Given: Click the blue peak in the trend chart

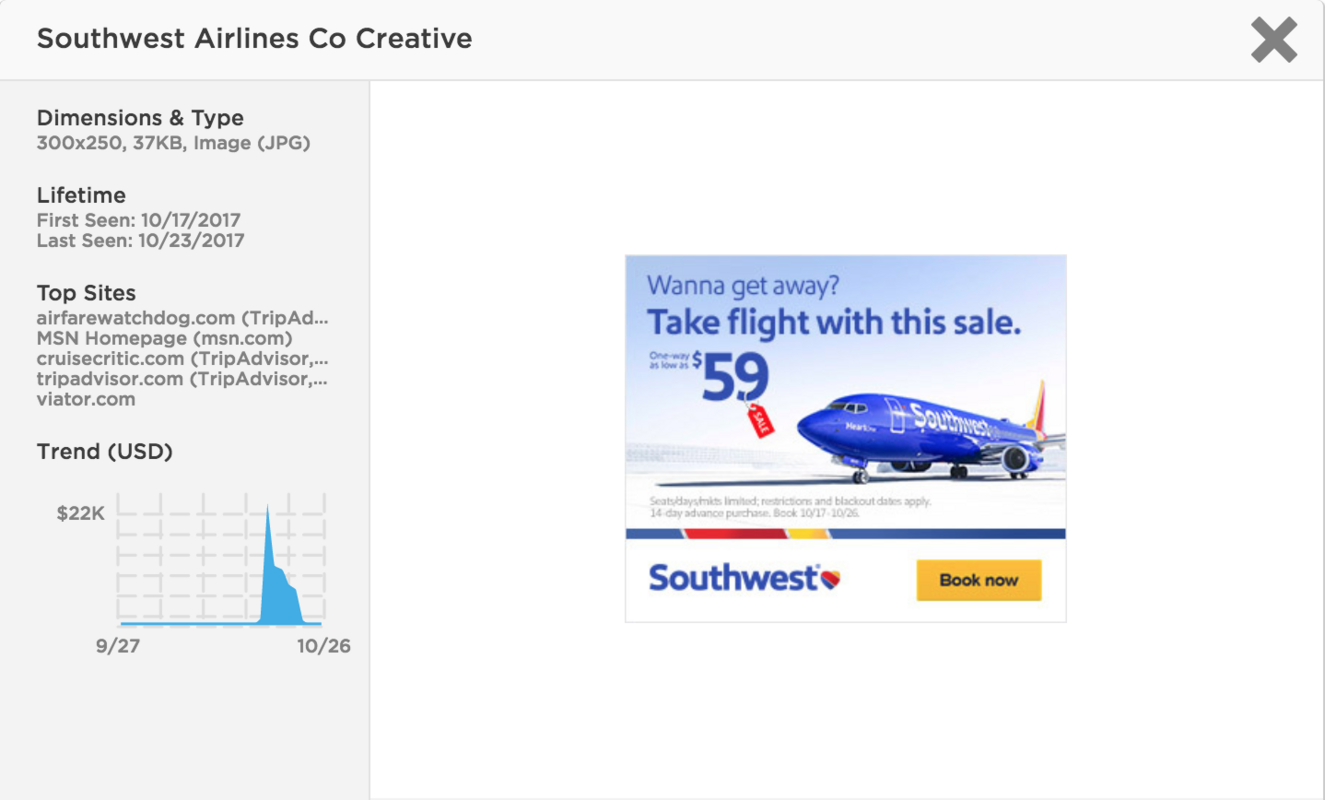Looking at the screenshot, I should pyautogui.click(x=268, y=520).
